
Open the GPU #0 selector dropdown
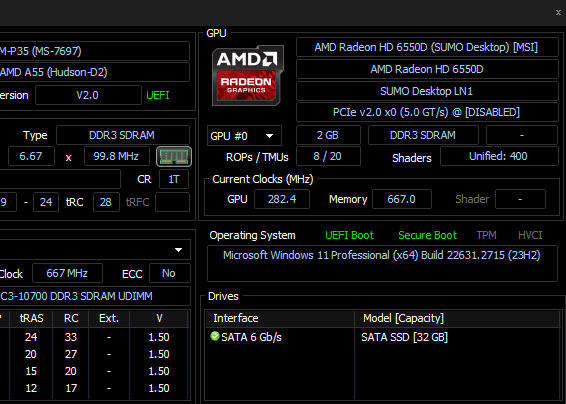pyautogui.click(x=244, y=136)
